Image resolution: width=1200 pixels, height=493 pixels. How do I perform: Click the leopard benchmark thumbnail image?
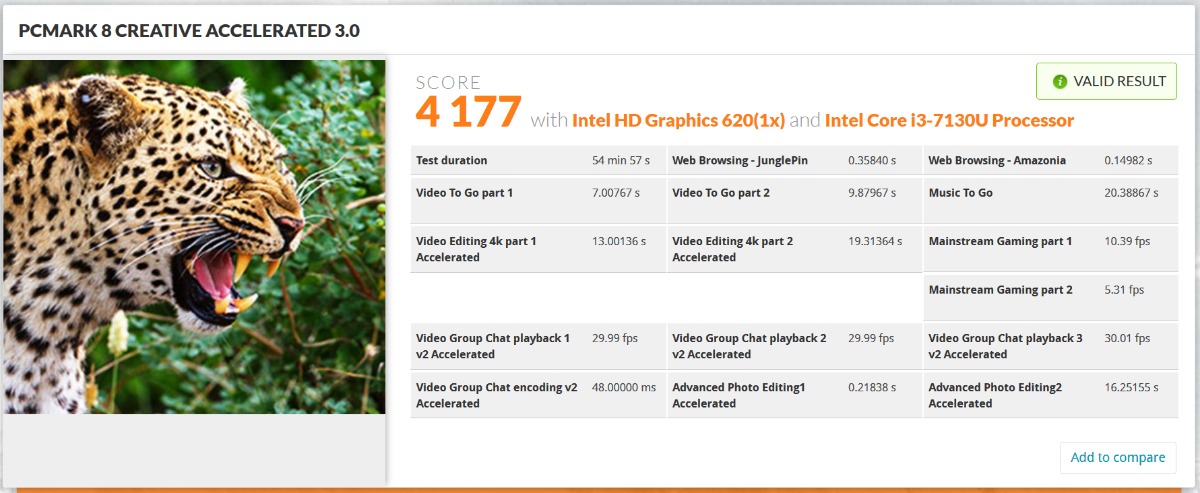tap(194, 237)
